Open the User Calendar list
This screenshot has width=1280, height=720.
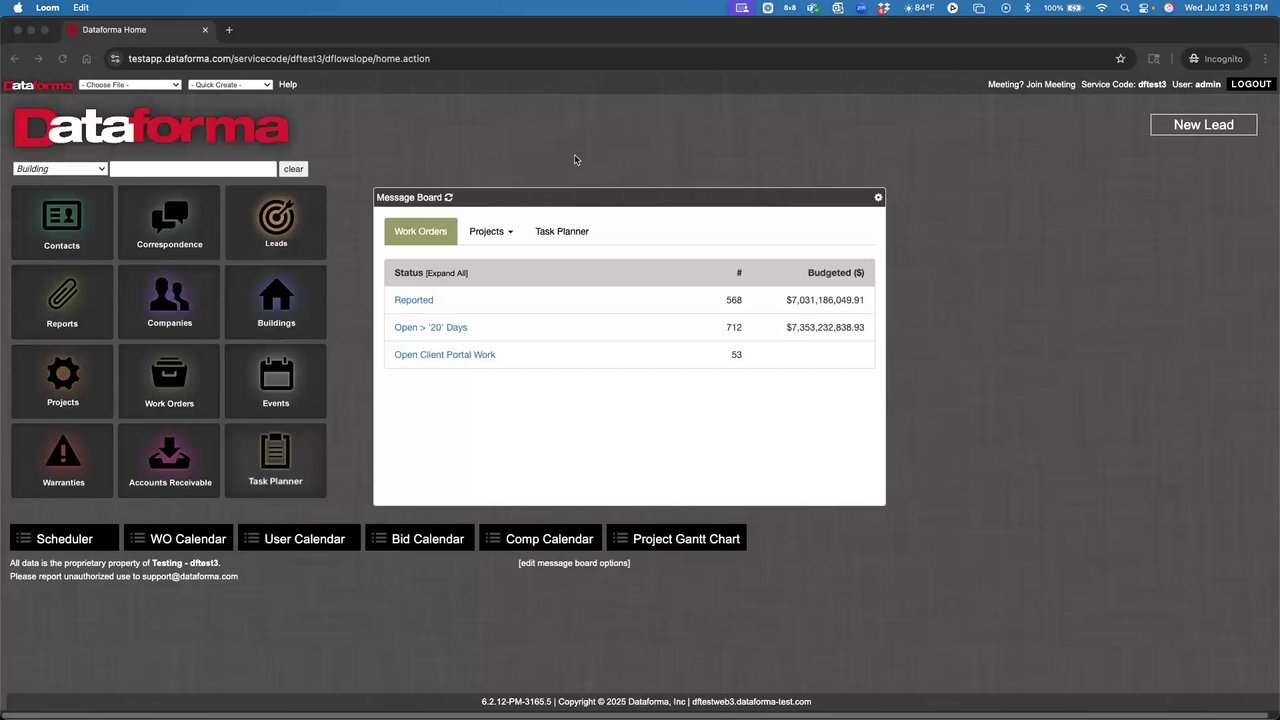pyautogui.click(x=297, y=539)
